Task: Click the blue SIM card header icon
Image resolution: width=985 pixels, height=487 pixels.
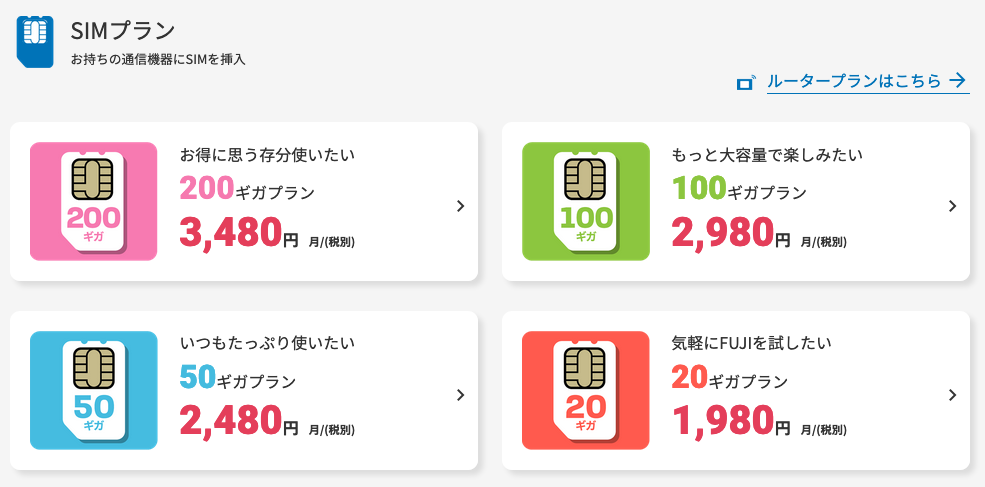Action: (35, 41)
